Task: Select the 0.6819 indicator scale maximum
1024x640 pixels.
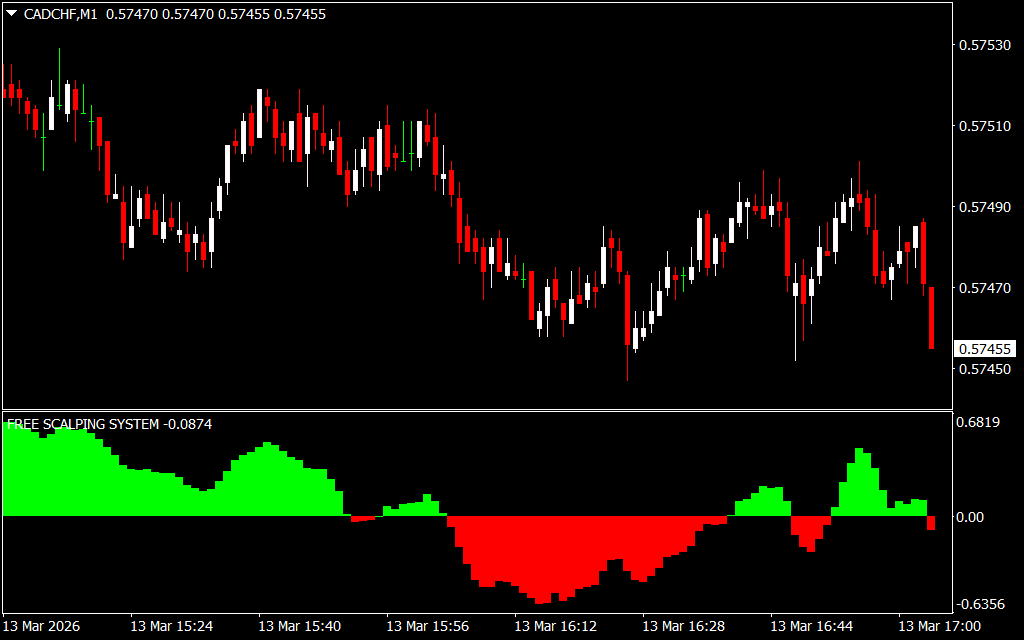Action: coord(978,422)
